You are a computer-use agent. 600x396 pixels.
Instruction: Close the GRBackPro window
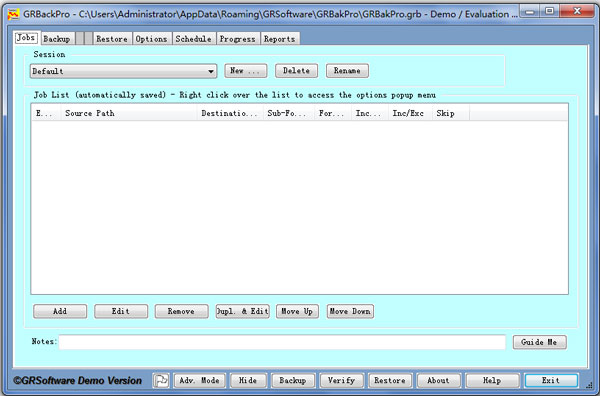click(x=577, y=11)
